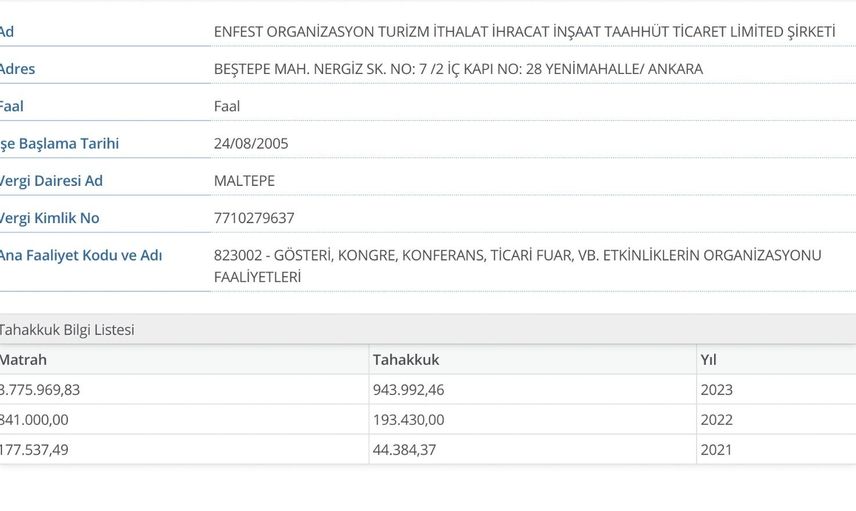Select activity code 823002 - GÖSTERİ, KONGRE text
This screenshot has height=511, width=856.
pos(518,266)
